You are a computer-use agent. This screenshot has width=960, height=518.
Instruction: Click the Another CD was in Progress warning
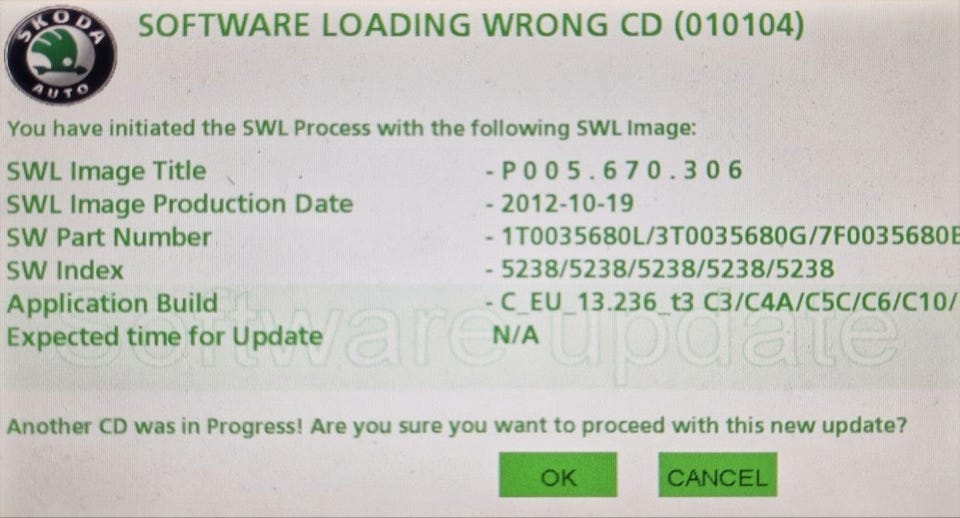point(457,426)
